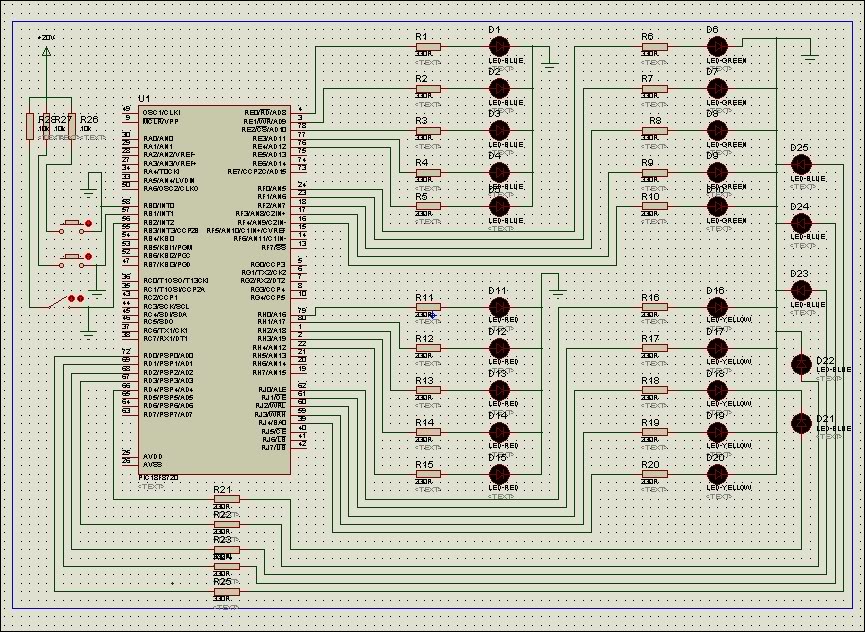Click the RF7/SS pin label

274,248
